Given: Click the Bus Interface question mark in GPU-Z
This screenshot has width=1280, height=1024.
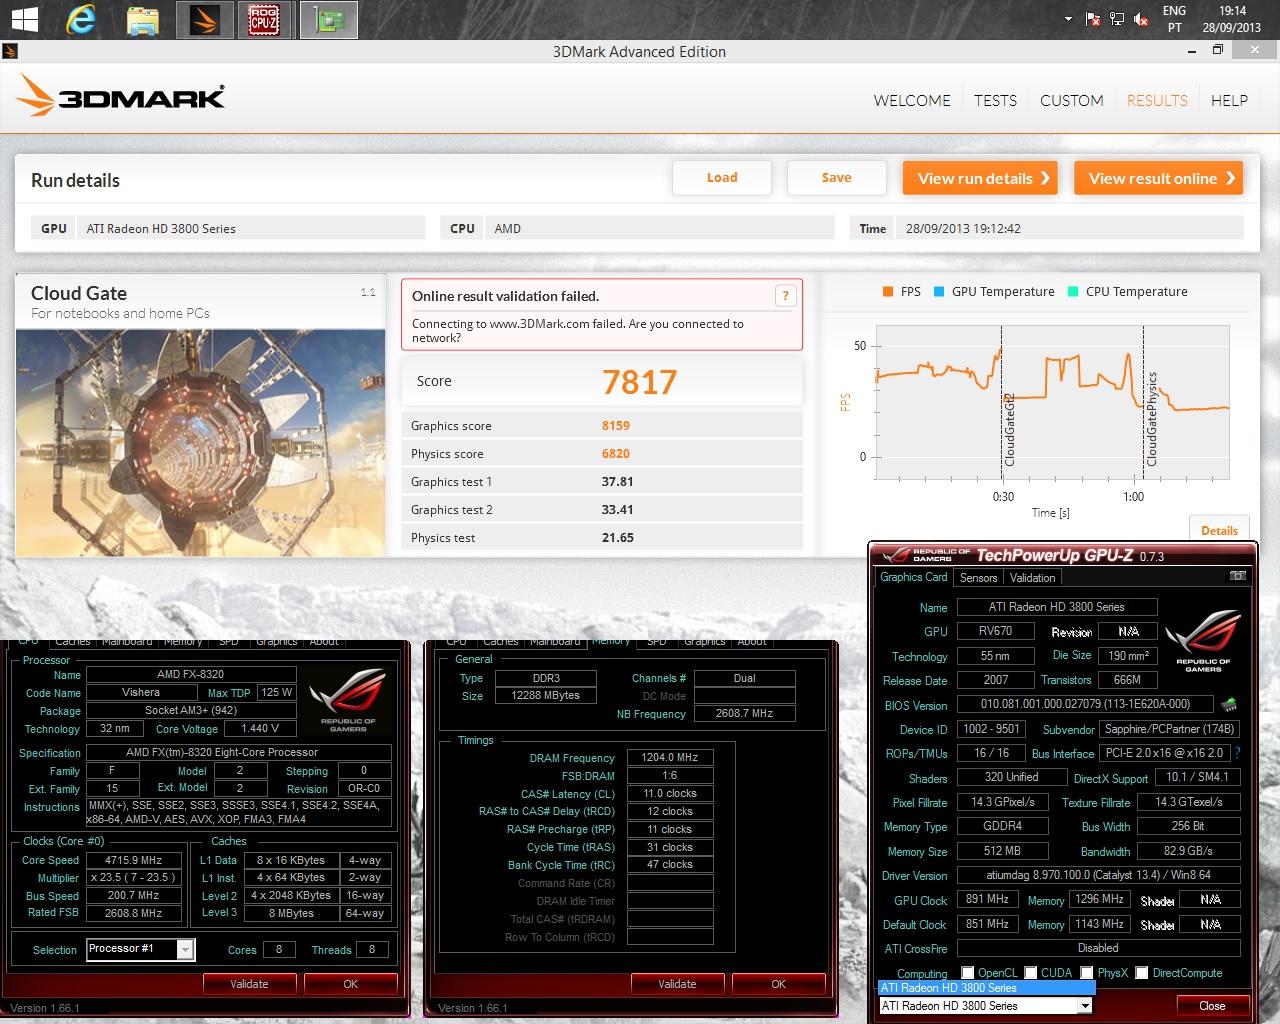Looking at the screenshot, I should [1237, 753].
